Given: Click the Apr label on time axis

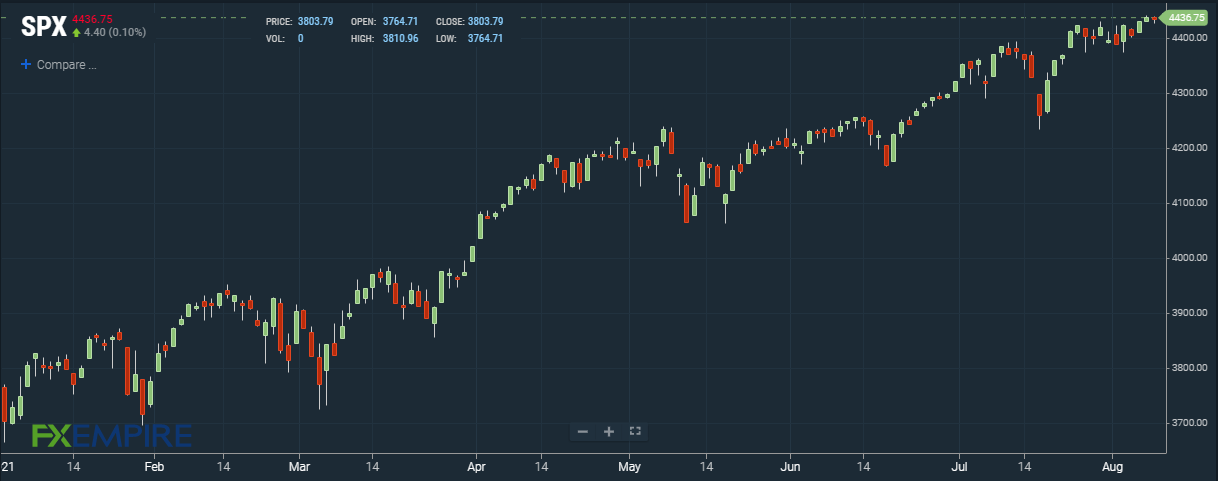Looking at the screenshot, I should (x=476, y=466).
